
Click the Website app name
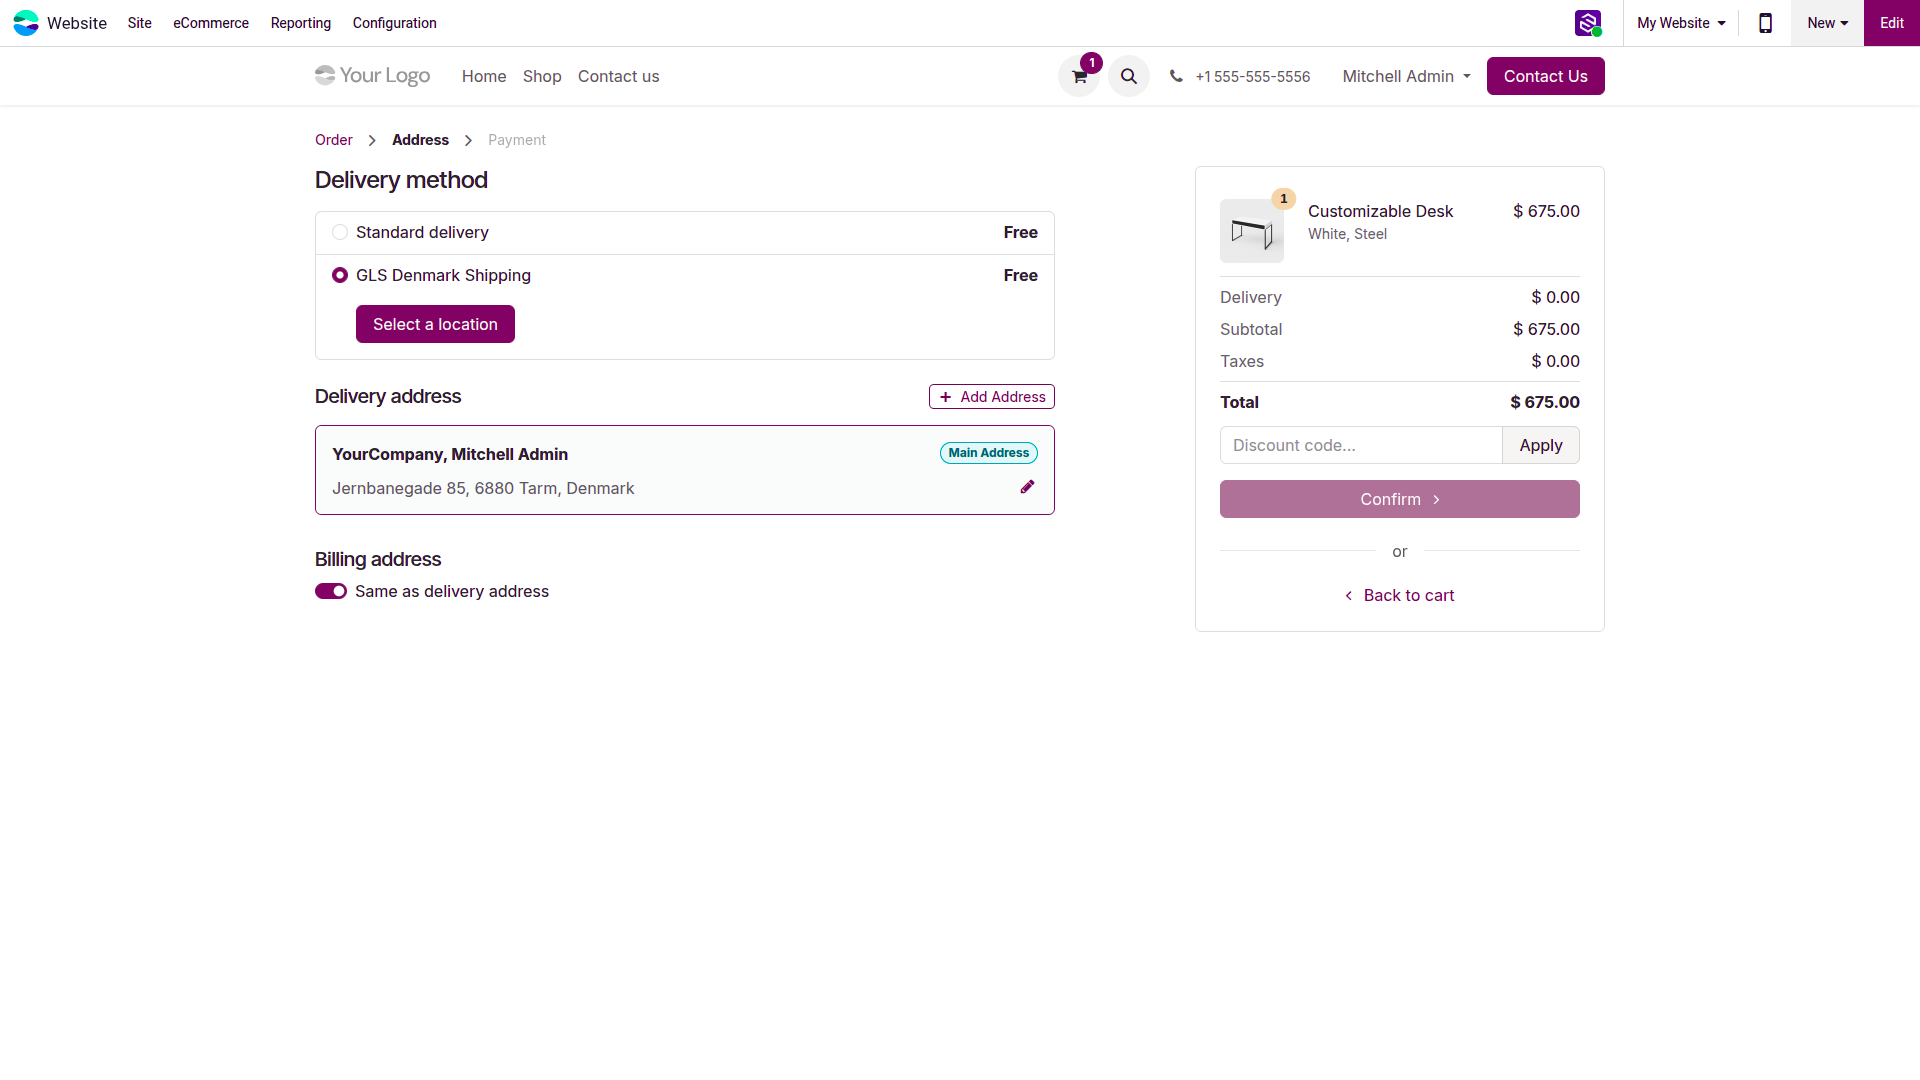point(77,23)
